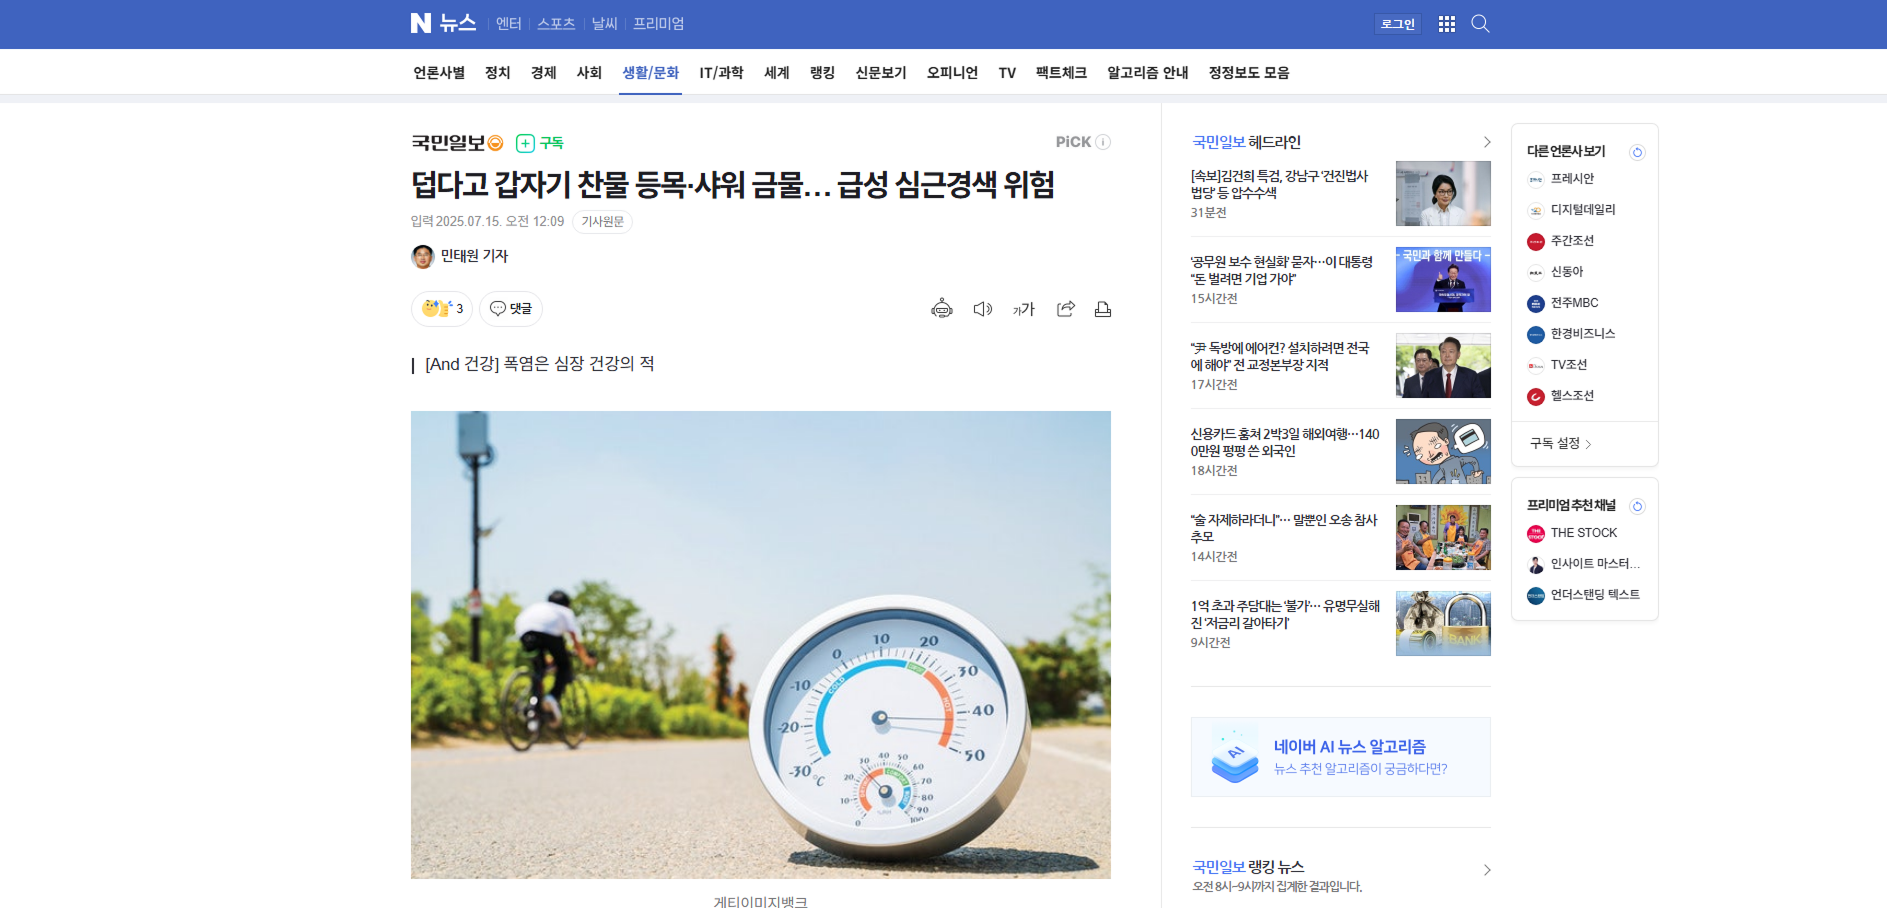Open the 기사원문 original article link
The height and width of the screenshot is (908, 1887).
click(602, 222)
